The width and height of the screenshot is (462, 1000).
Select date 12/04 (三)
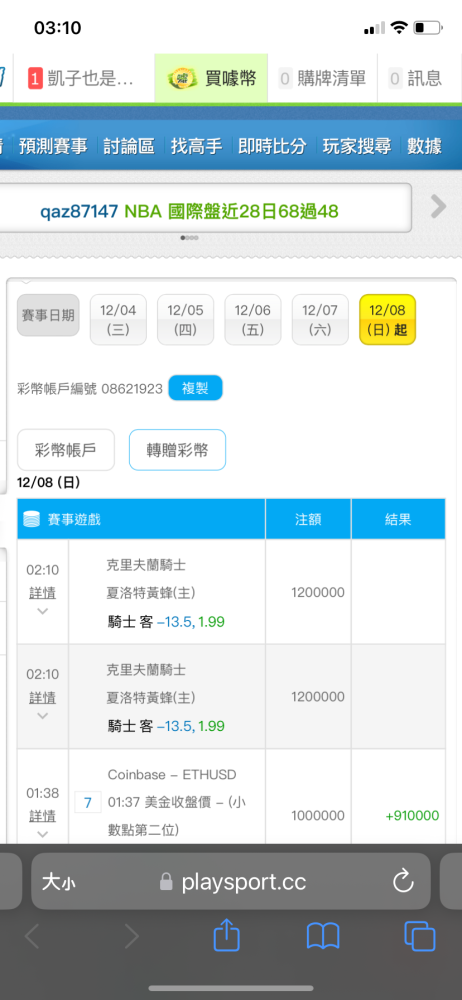pos(118,320)
